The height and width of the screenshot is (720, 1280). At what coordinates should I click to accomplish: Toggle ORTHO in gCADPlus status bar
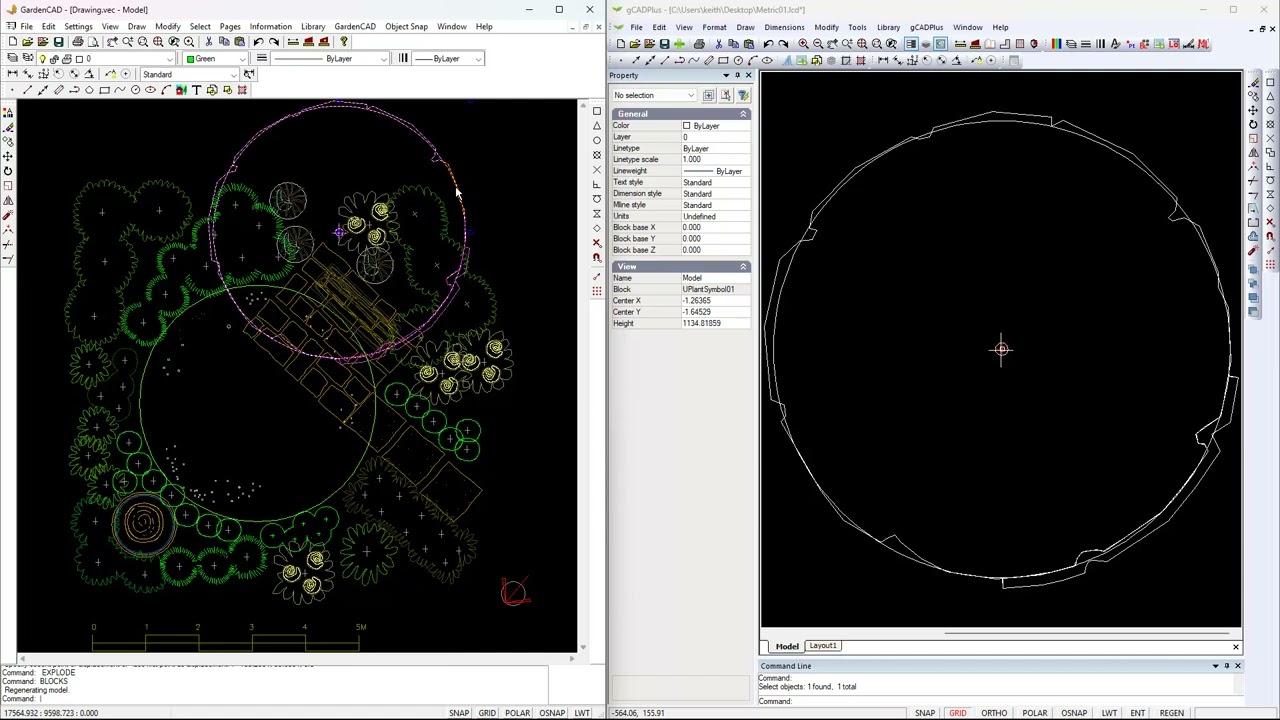click(994, 713)
